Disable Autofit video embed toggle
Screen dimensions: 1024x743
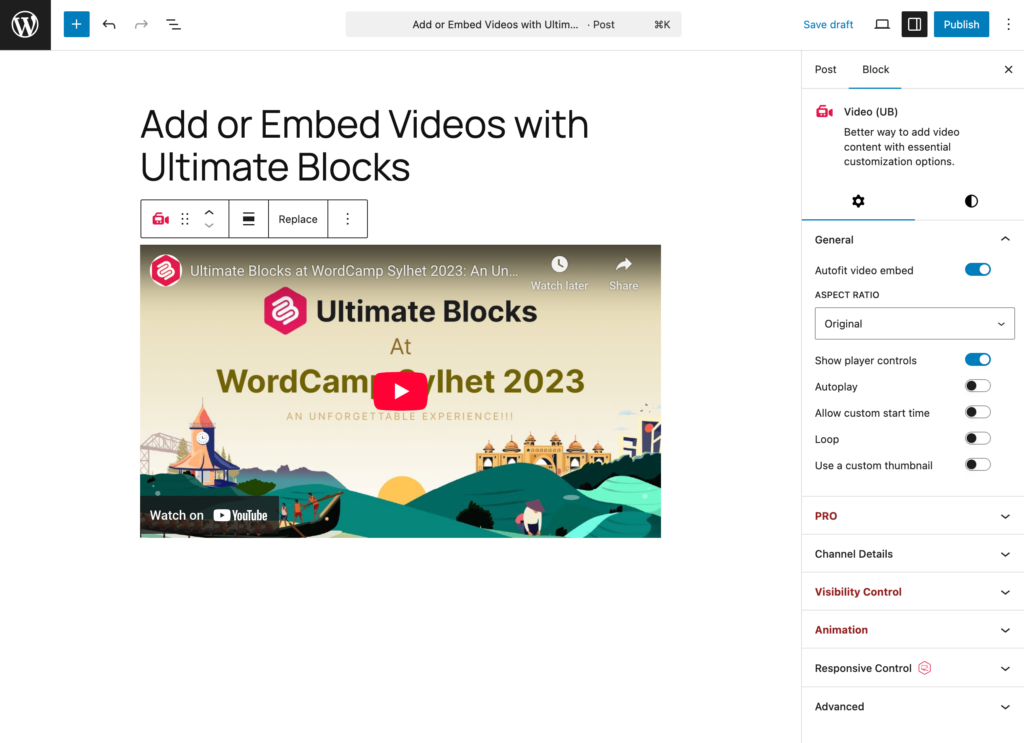pyautogui.click(x=977, y=270)
